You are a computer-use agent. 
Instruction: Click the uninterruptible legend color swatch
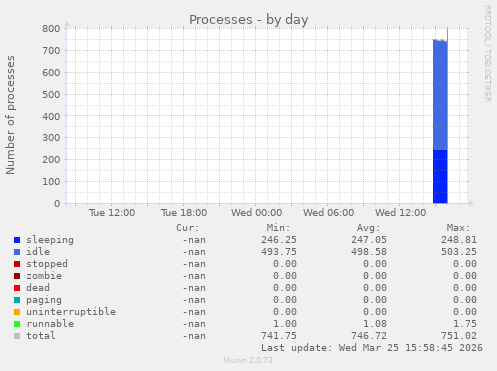17,312
